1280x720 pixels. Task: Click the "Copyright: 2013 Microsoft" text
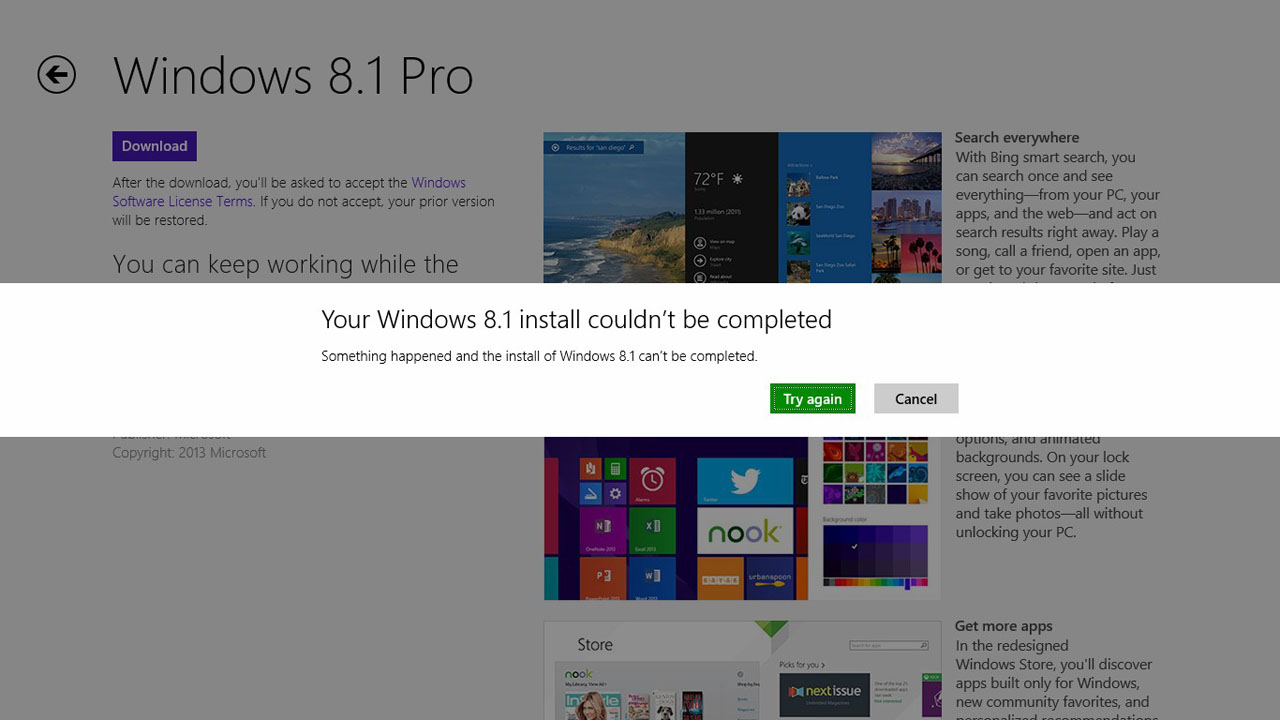coord(189,453)
